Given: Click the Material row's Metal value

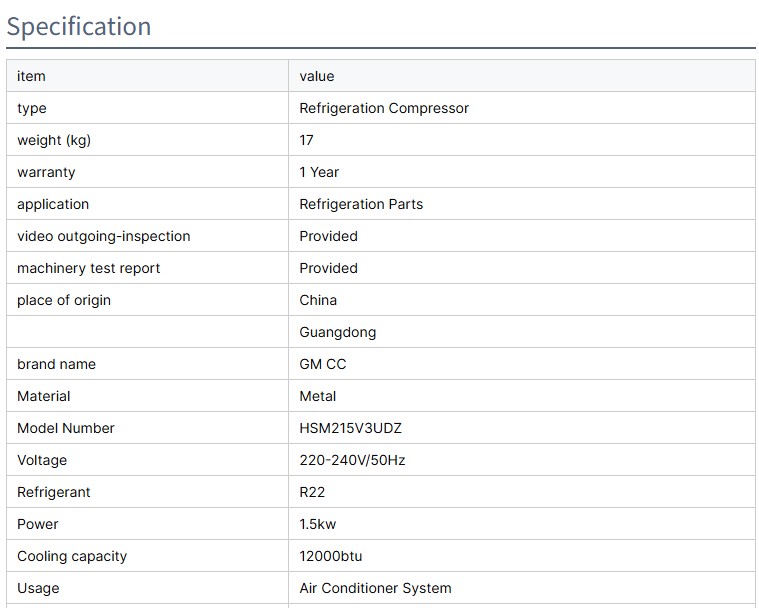Looking at the screenshot, I should [x=318, y=396].
